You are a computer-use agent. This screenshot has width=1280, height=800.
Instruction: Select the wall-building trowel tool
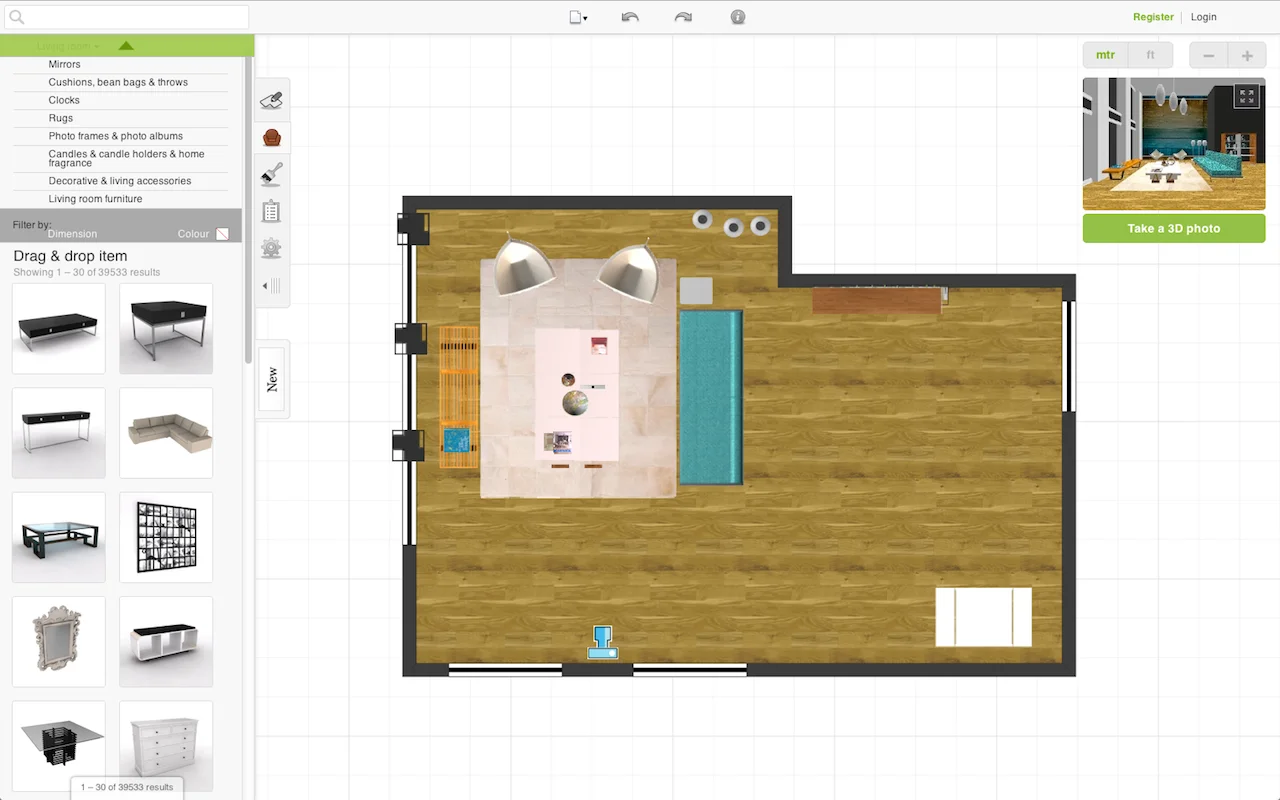coord(271,99)
